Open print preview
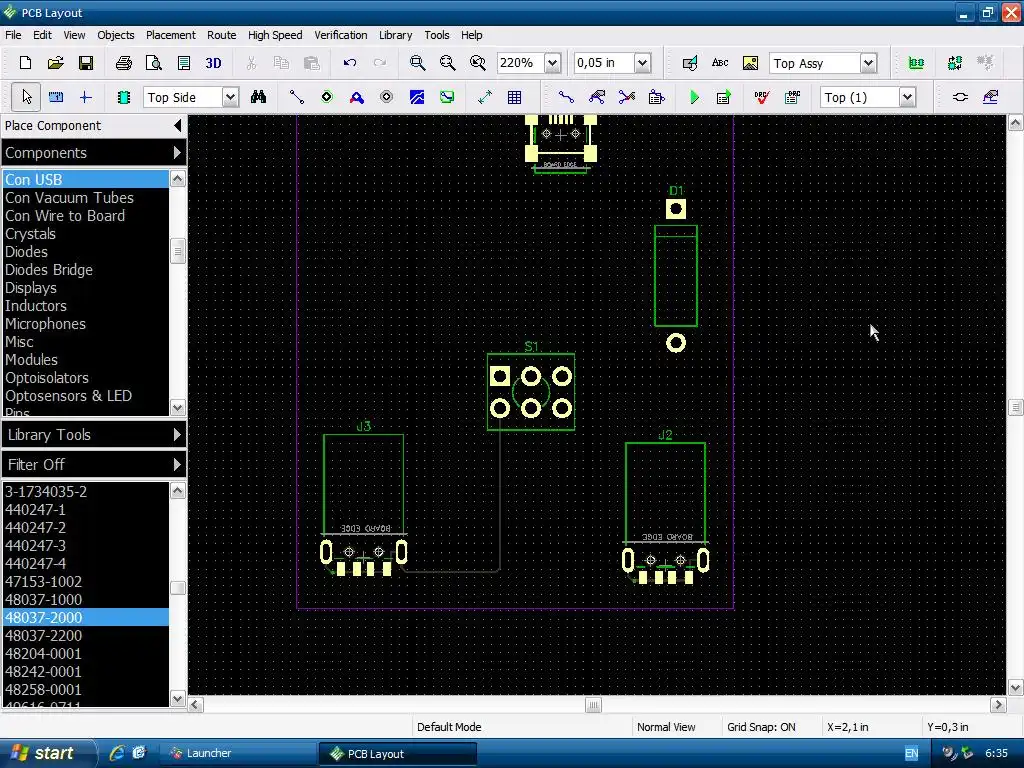 coord(153,63)
